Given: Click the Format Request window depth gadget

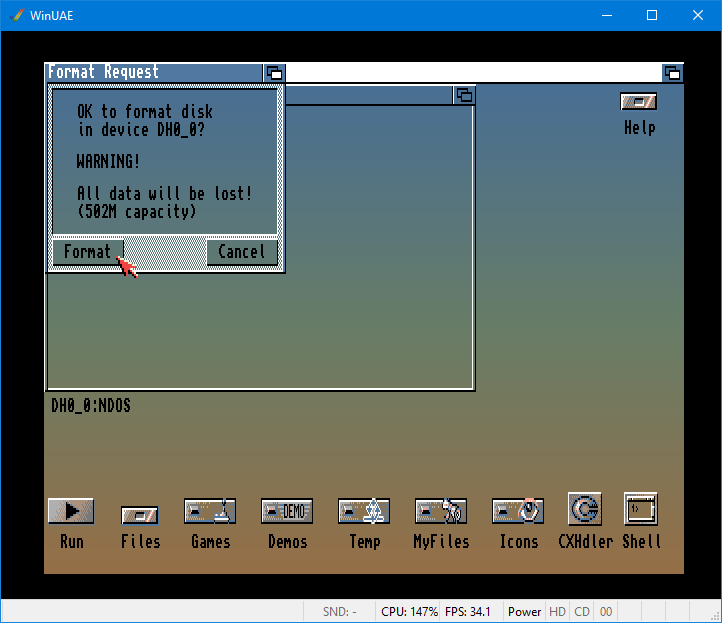Looking at the screenshot, I should 274,73.
